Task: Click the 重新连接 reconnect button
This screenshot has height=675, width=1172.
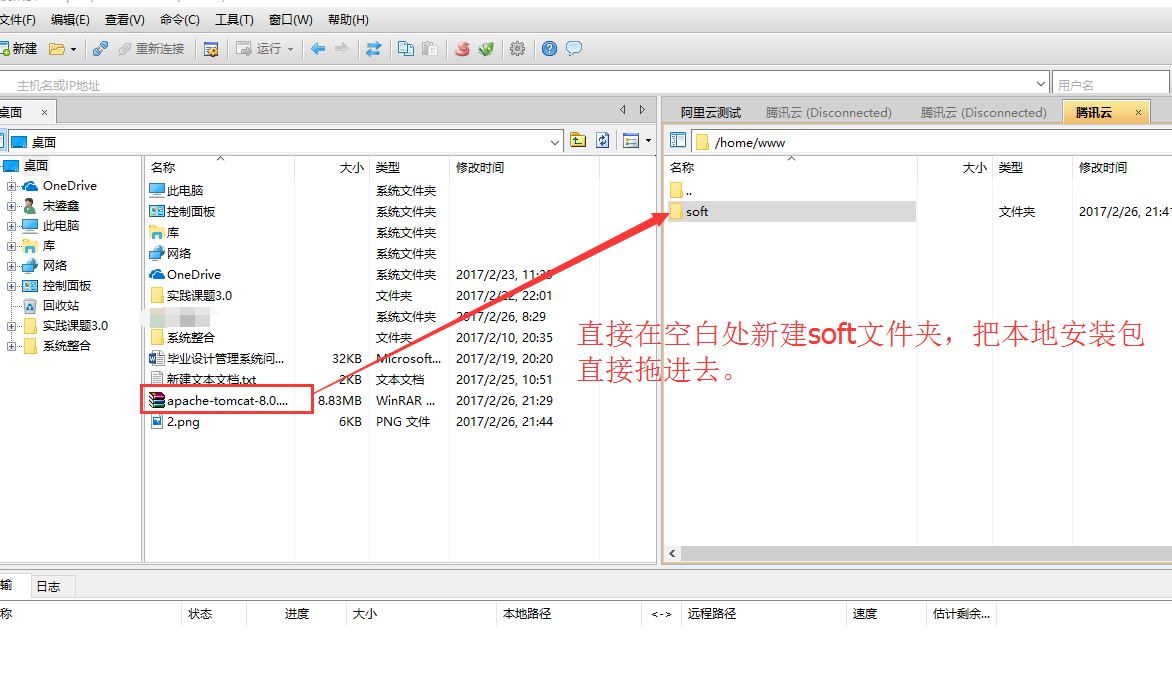Action: pos(152,49)
